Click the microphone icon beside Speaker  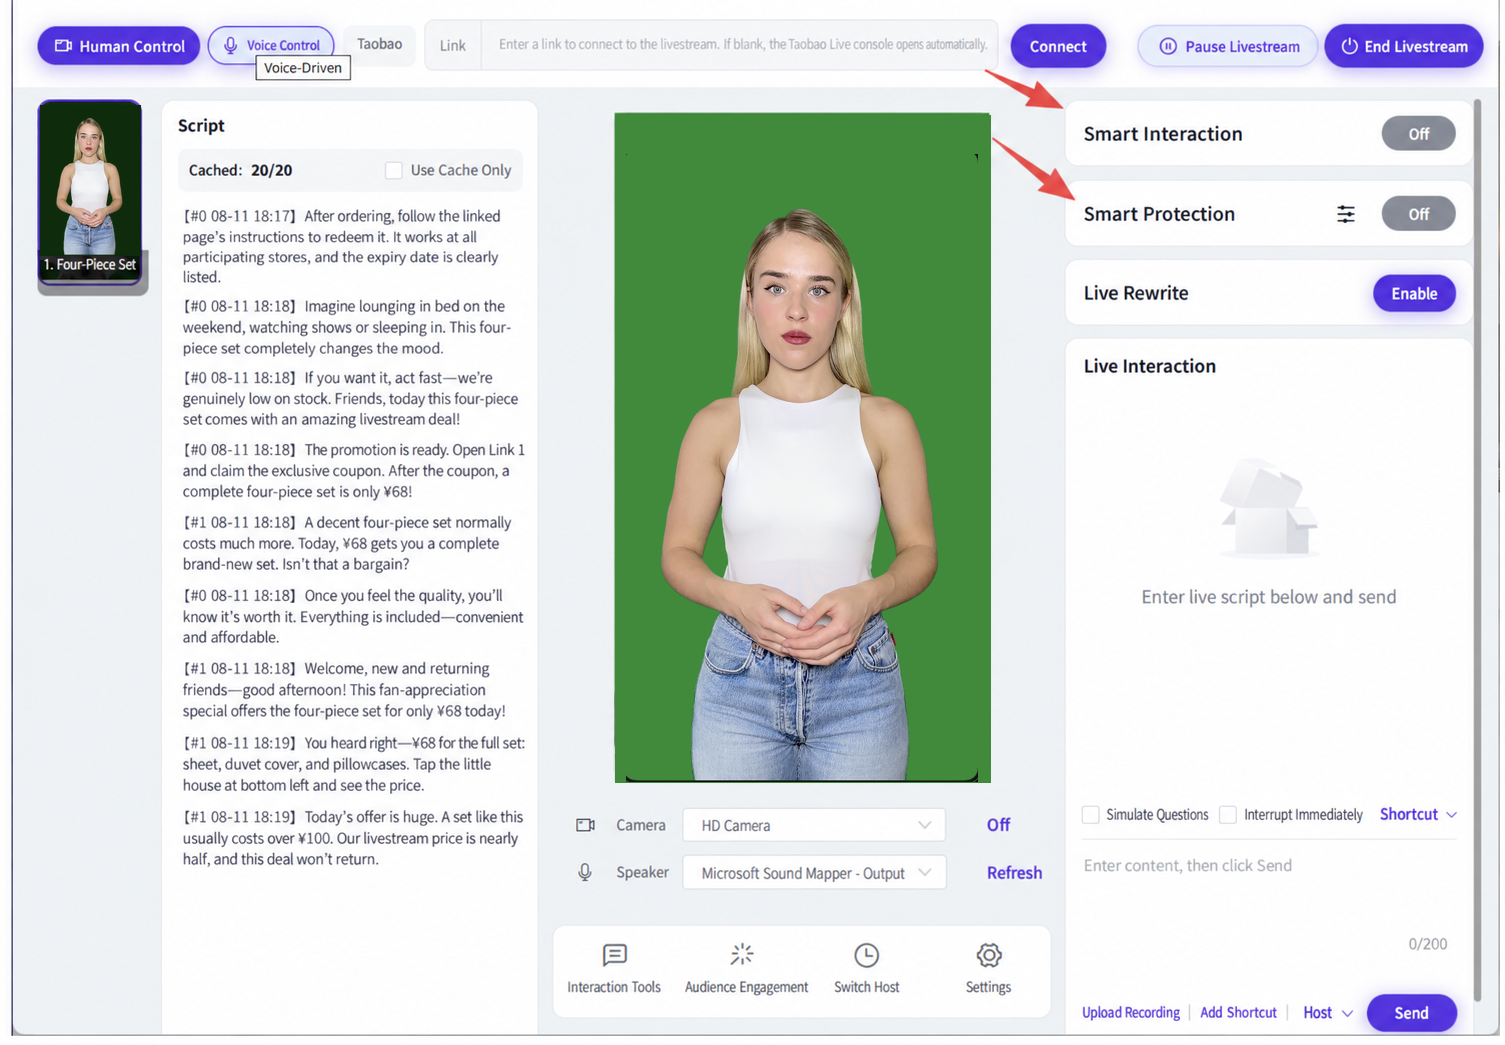click(x=585, y=872)
